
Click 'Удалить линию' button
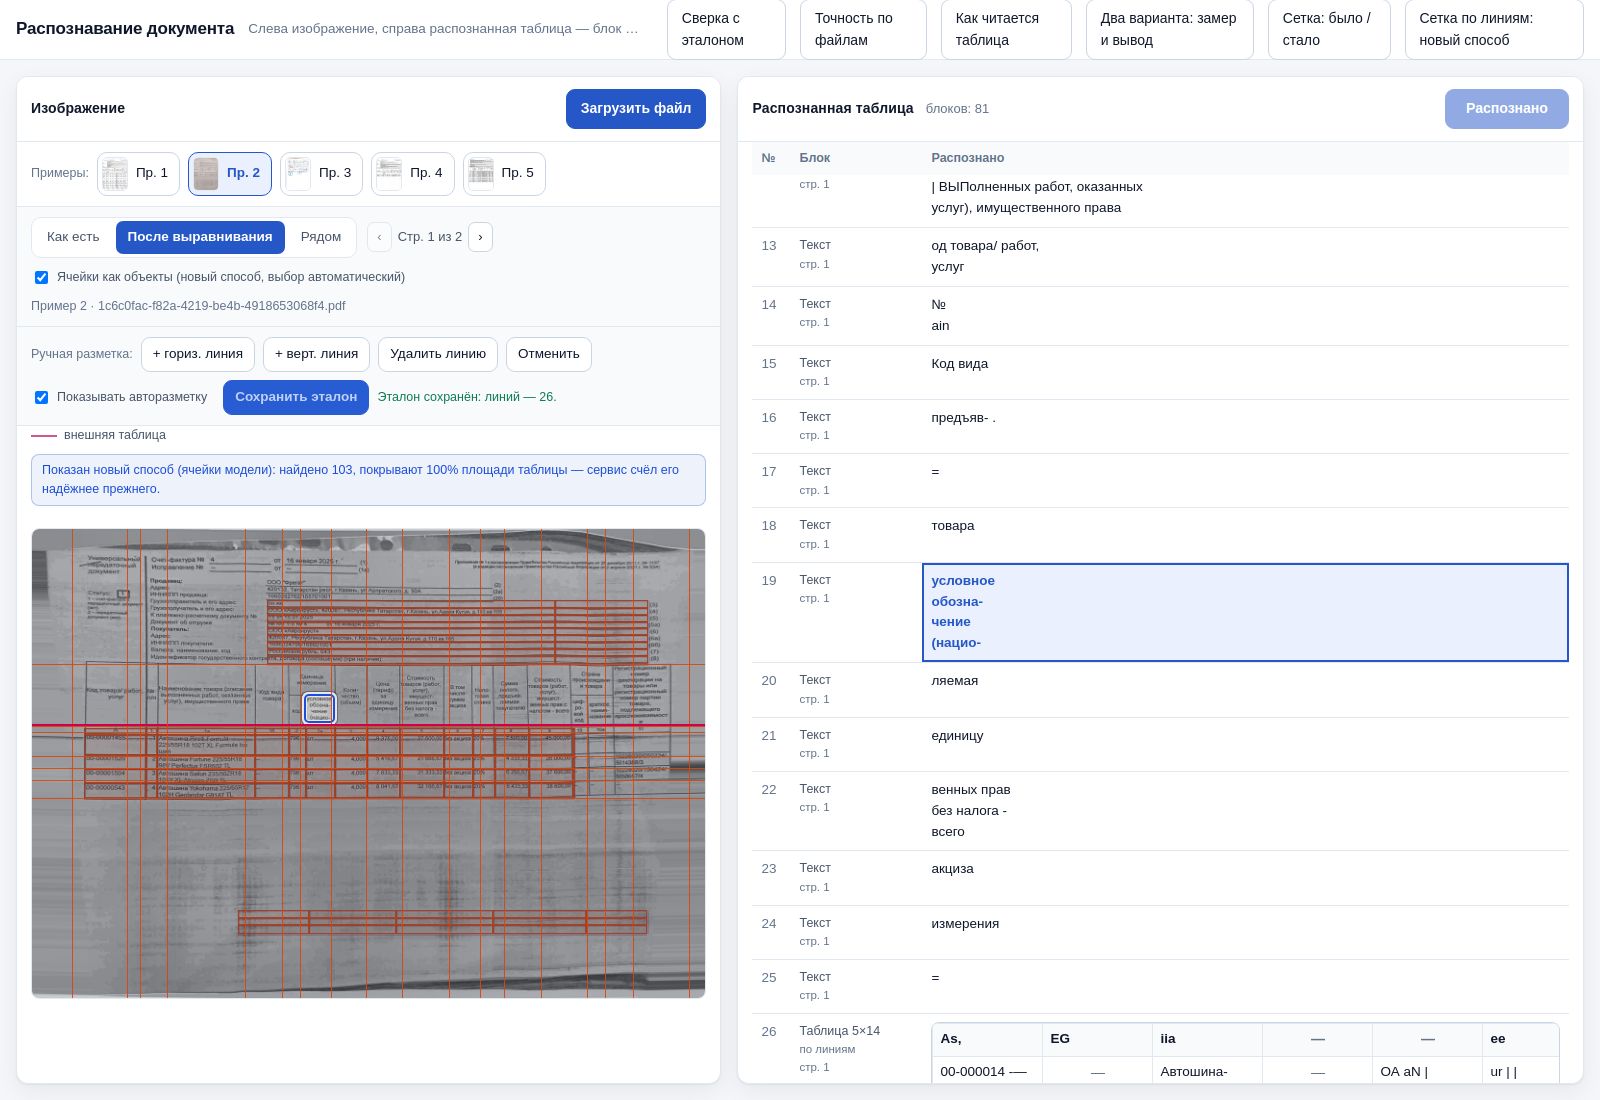pos(438,354)
